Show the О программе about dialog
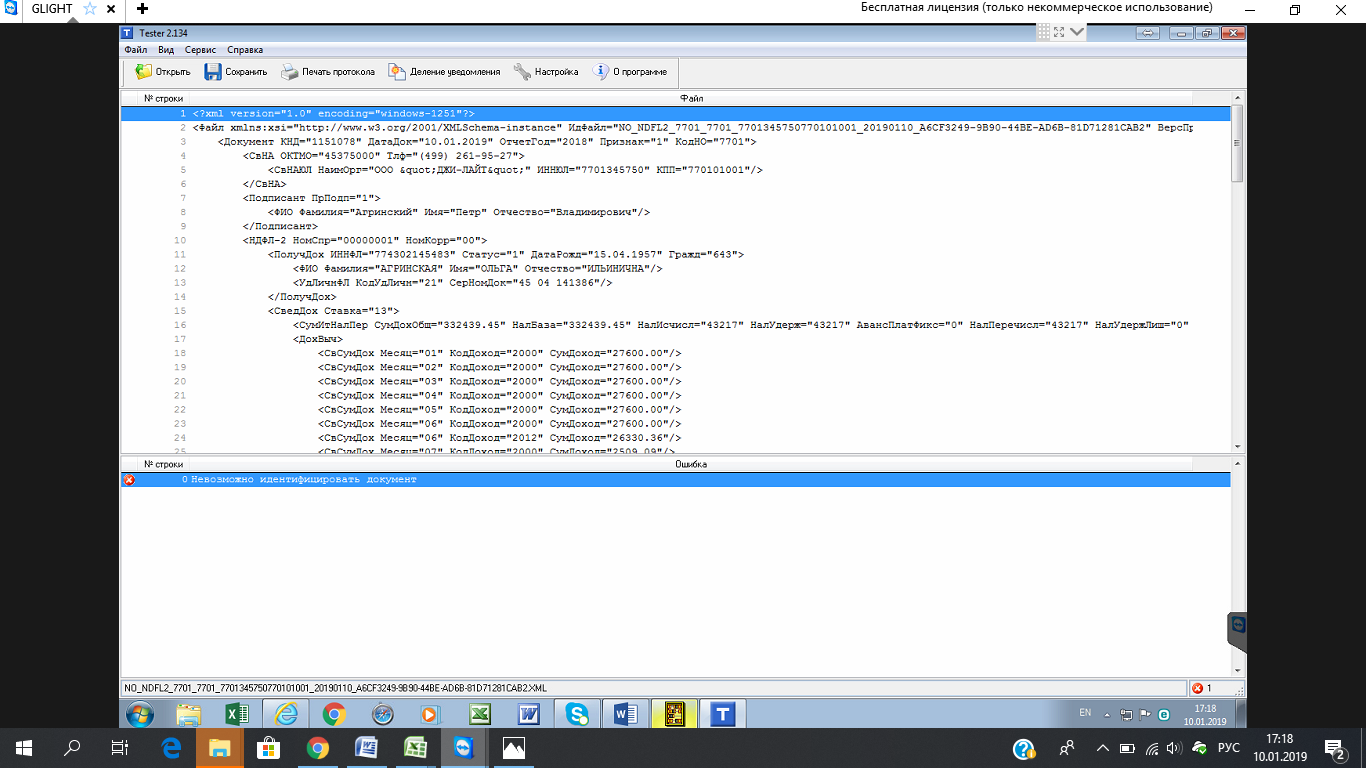This screenshot has width=1366, height=768. coord(629,72)
